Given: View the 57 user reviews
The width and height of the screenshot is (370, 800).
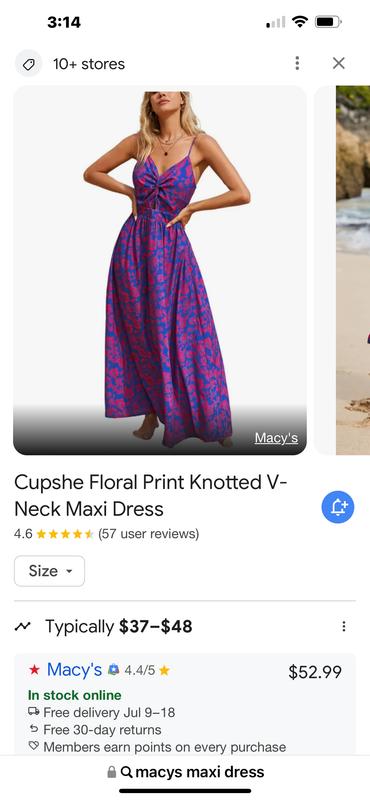Looking at the screenshot, I should [149, 534].
